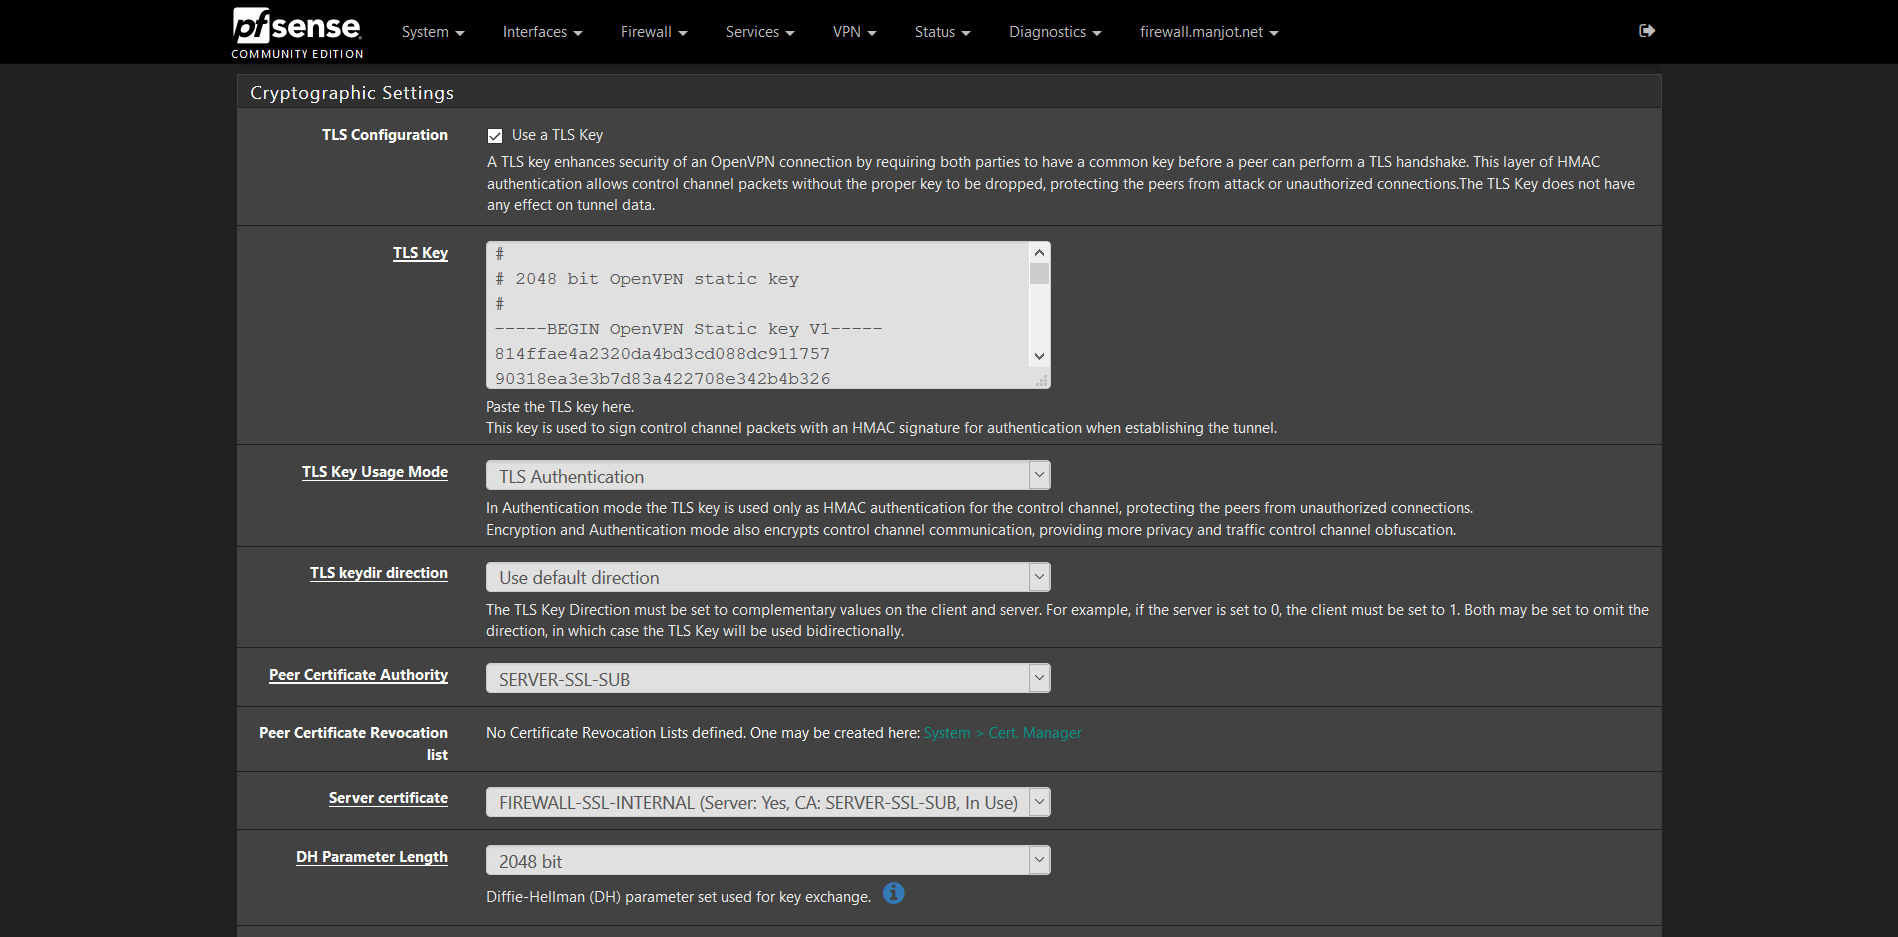Open the firewall.manjot.net menu
The image size is (1898, 937).
(x=1209, y=32)
